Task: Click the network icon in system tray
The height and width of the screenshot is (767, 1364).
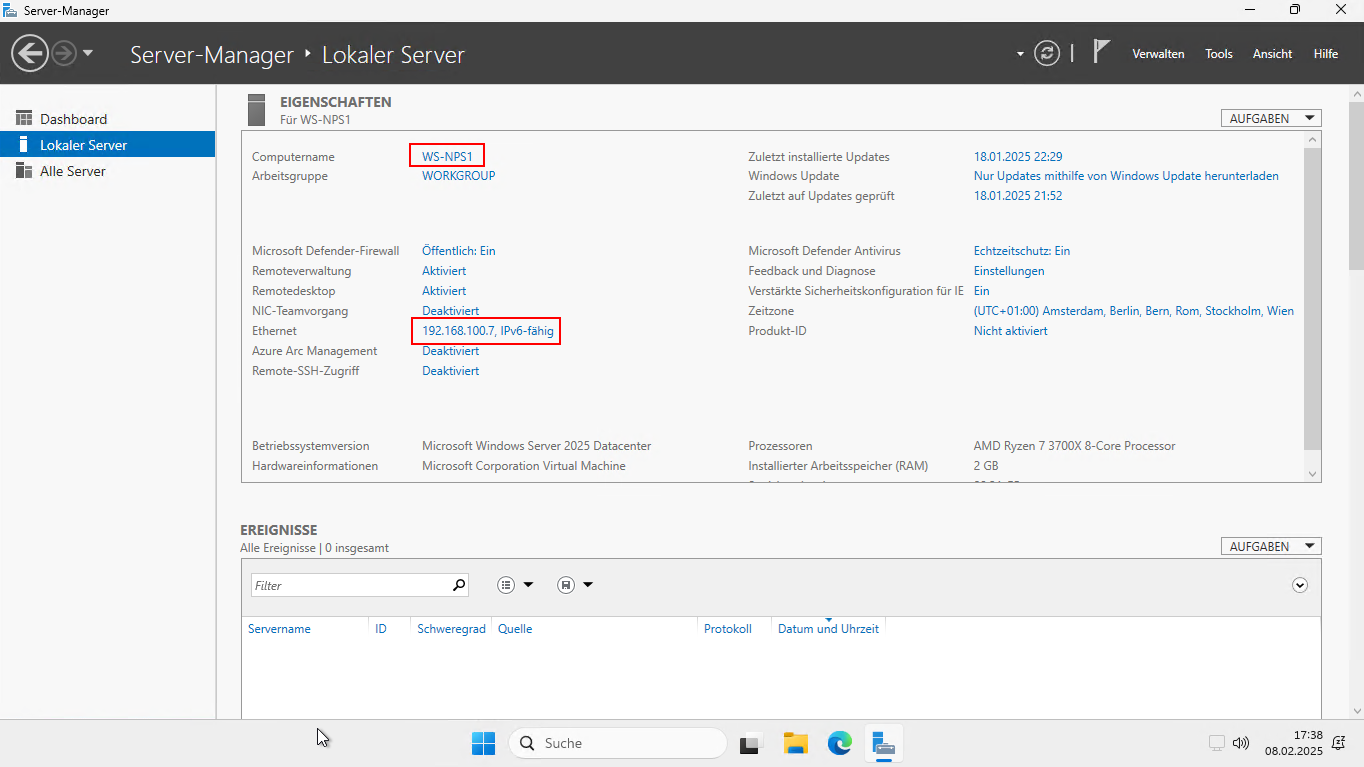Action: point(1217,743)
